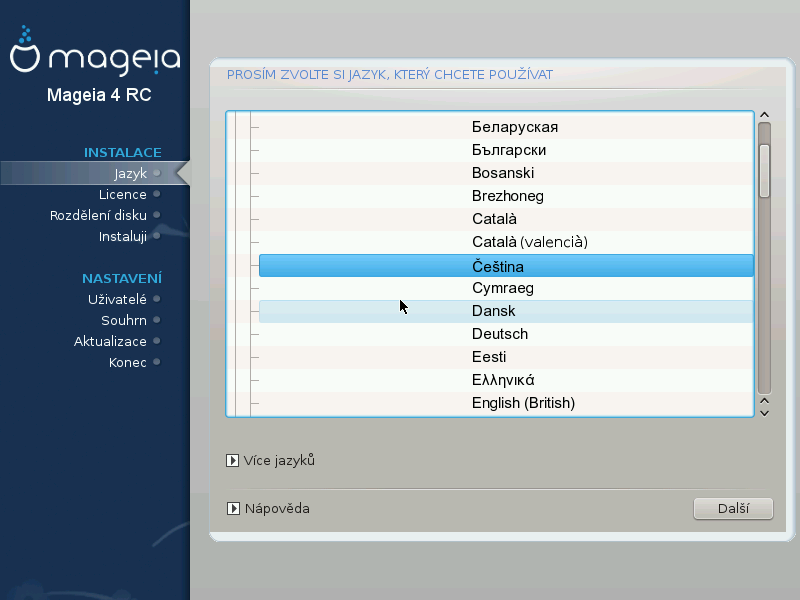Expand the Více jazyků section
The height and width of the screenshot is (600, 800).
(232, 461)
